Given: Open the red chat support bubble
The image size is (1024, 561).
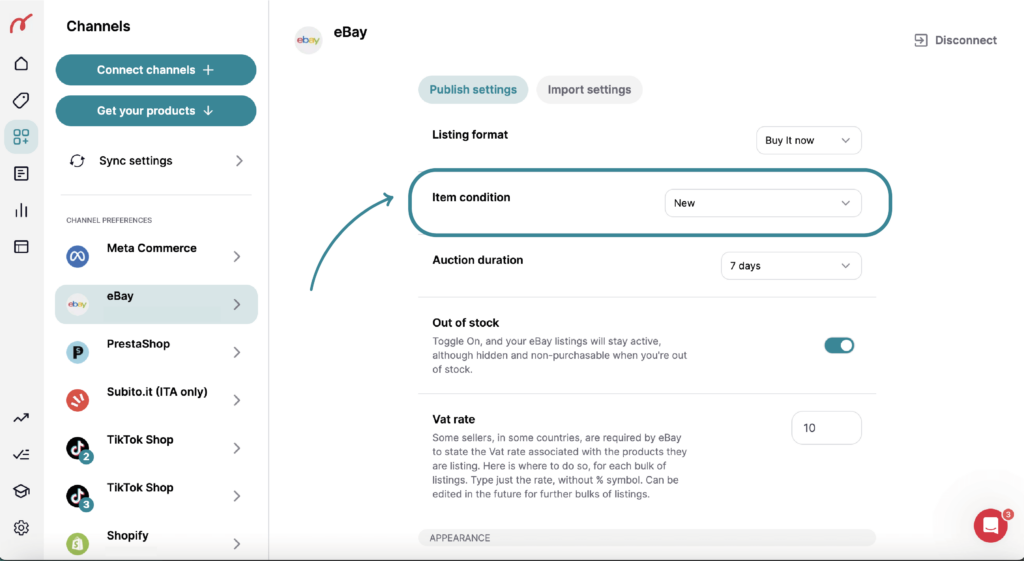Looking at the screenshot, I should [x=990, y=525].
